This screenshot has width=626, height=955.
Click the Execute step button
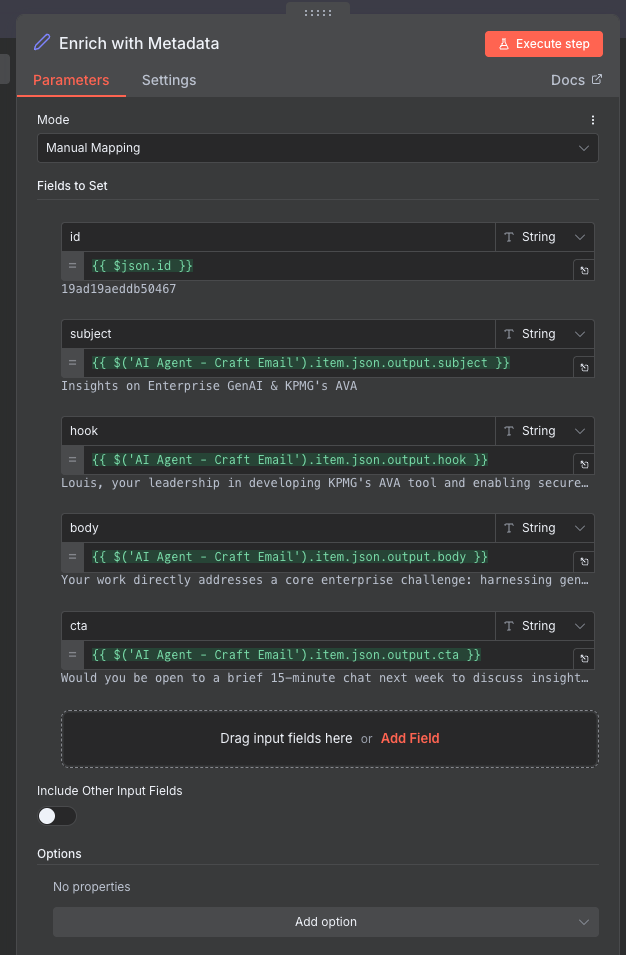coord(543,43)
